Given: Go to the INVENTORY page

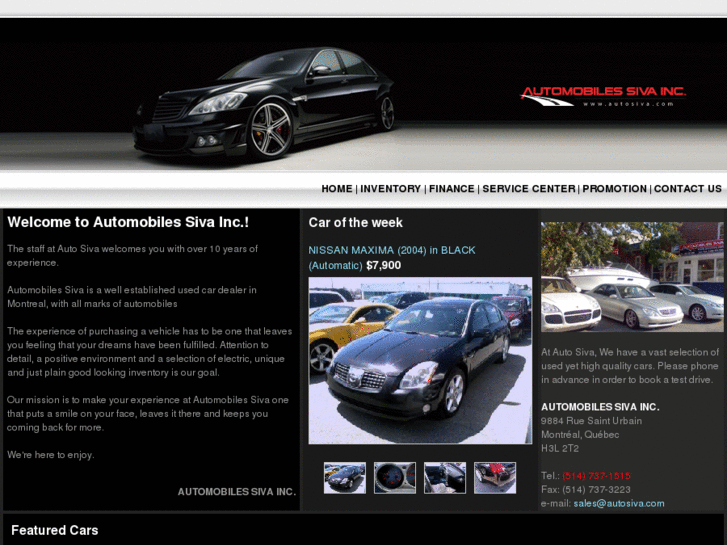Looking at the screenshot, I should [x=390, y=189].
